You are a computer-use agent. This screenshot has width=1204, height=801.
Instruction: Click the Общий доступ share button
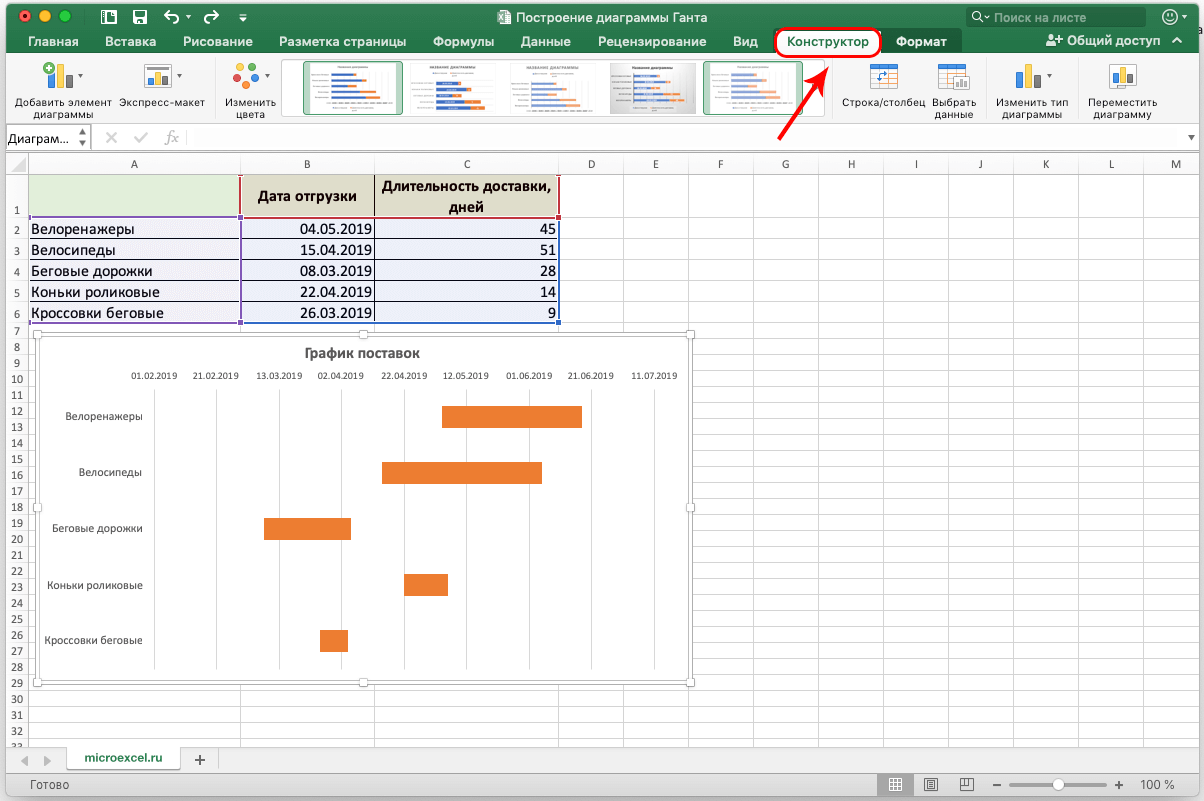click(x=1103, y=41)
